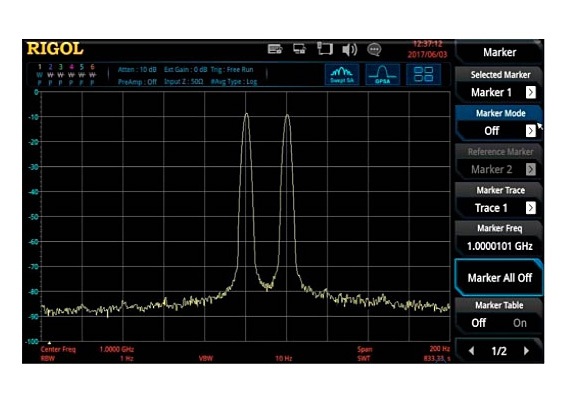The height and width of the screenshot is (403, 565).
Task: Open the multi-window layout icon
Action: tap(423, 75)
